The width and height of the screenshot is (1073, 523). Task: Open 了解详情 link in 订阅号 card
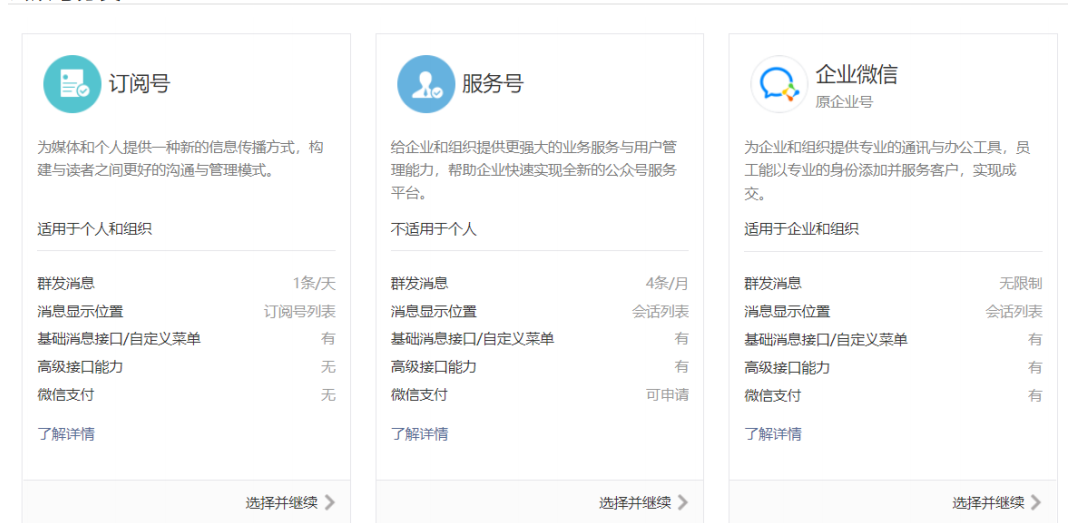tap(66, 434)
